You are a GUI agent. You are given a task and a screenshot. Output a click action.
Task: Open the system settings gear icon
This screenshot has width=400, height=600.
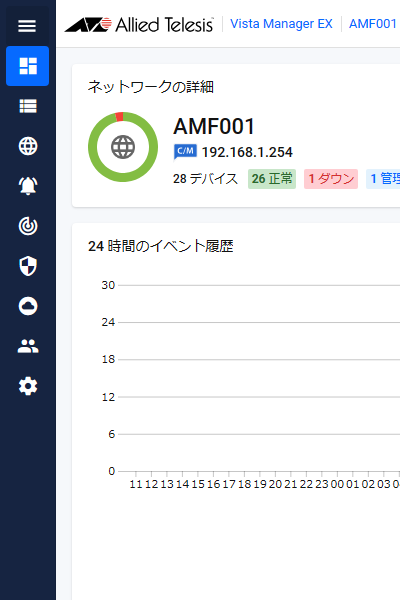[28, 386]
